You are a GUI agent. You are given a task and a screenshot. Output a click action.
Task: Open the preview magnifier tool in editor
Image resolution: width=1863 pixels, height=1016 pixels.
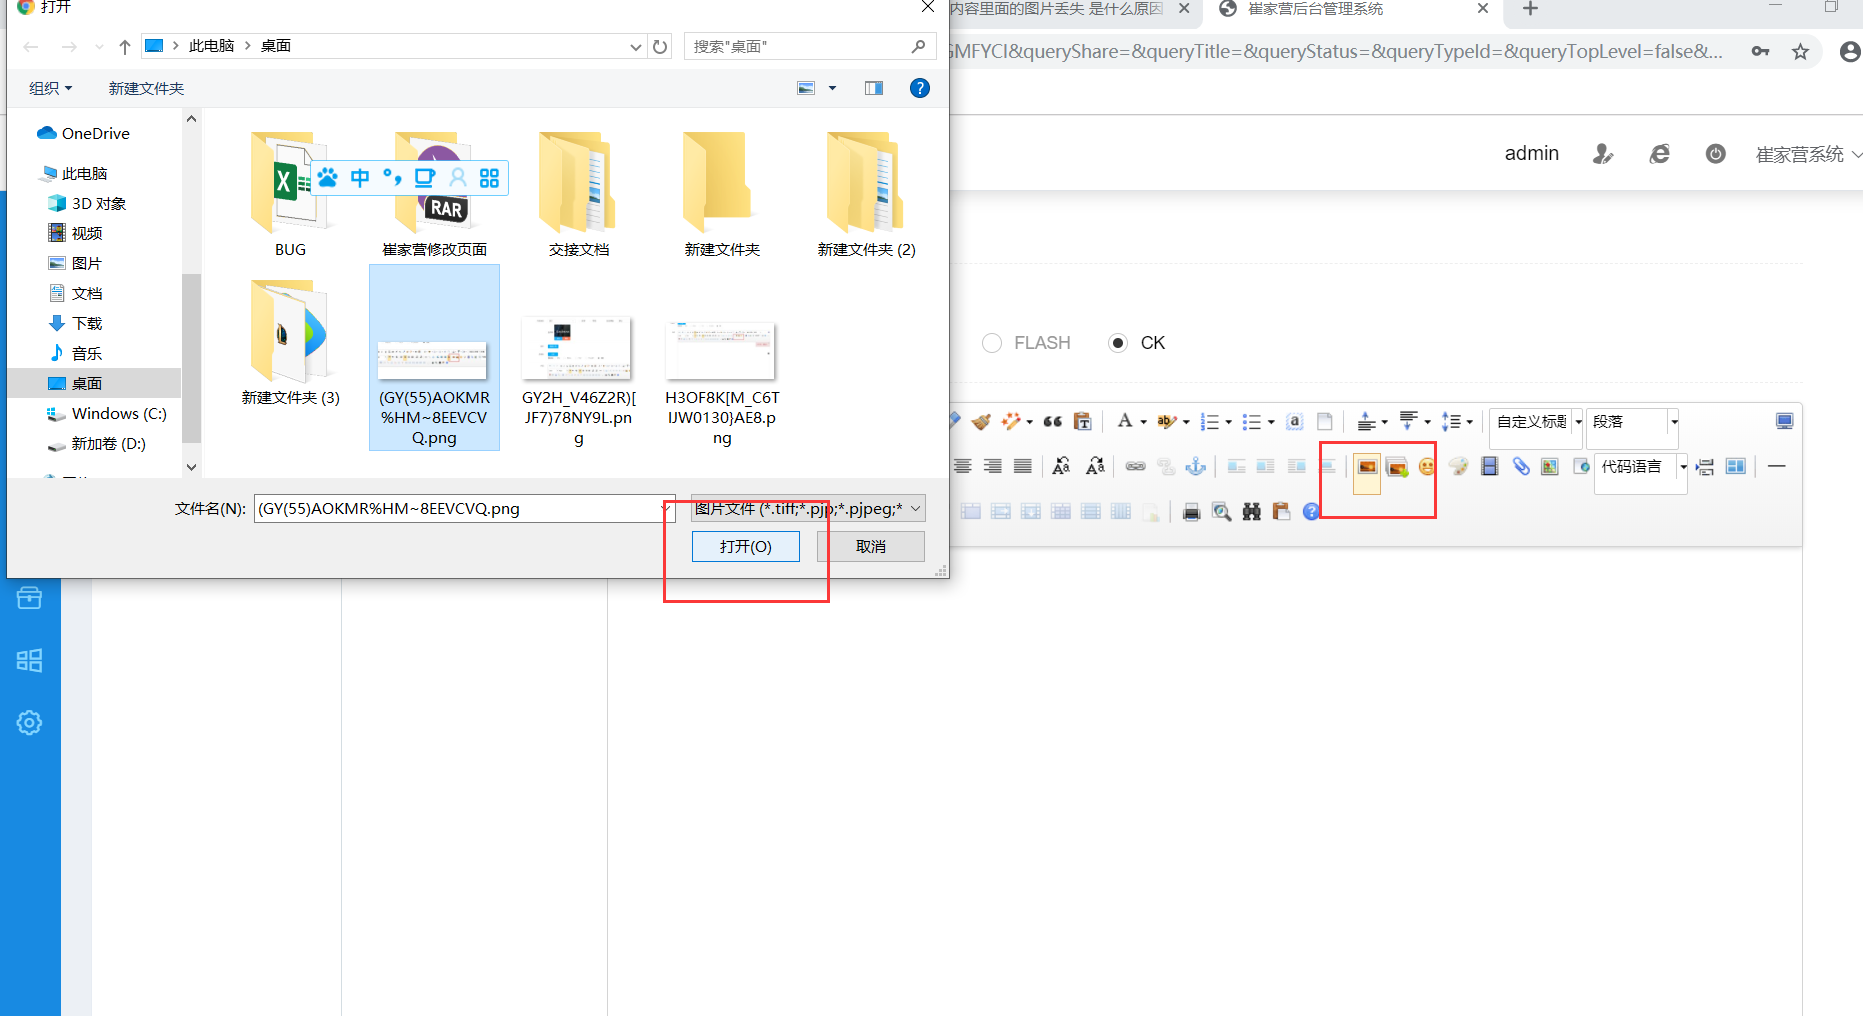(1221, 512)
